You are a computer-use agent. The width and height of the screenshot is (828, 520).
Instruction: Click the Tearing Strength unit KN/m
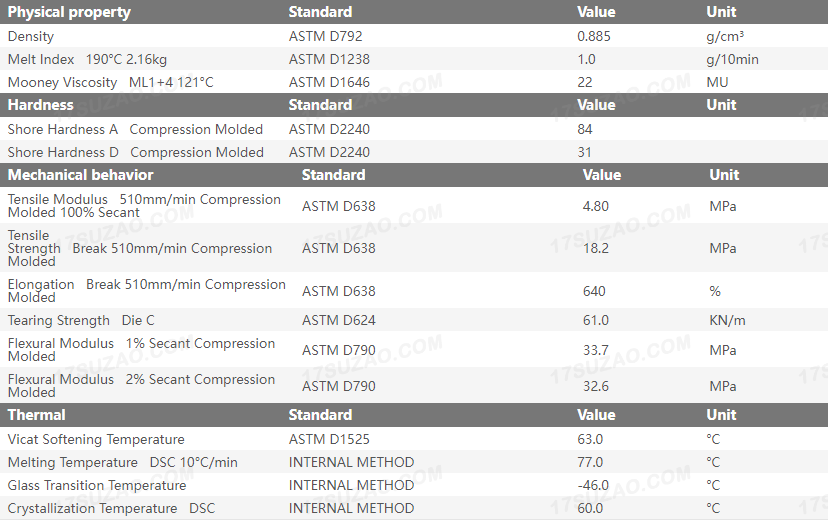click(727, 321)
